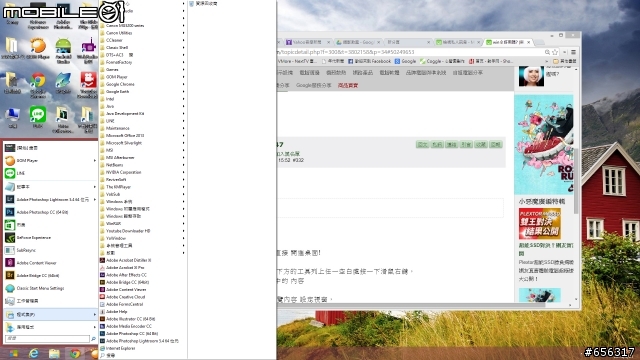Expand the CCleaner program folder
Viewport: 640px width, 360px height.
tap(142, 40)
